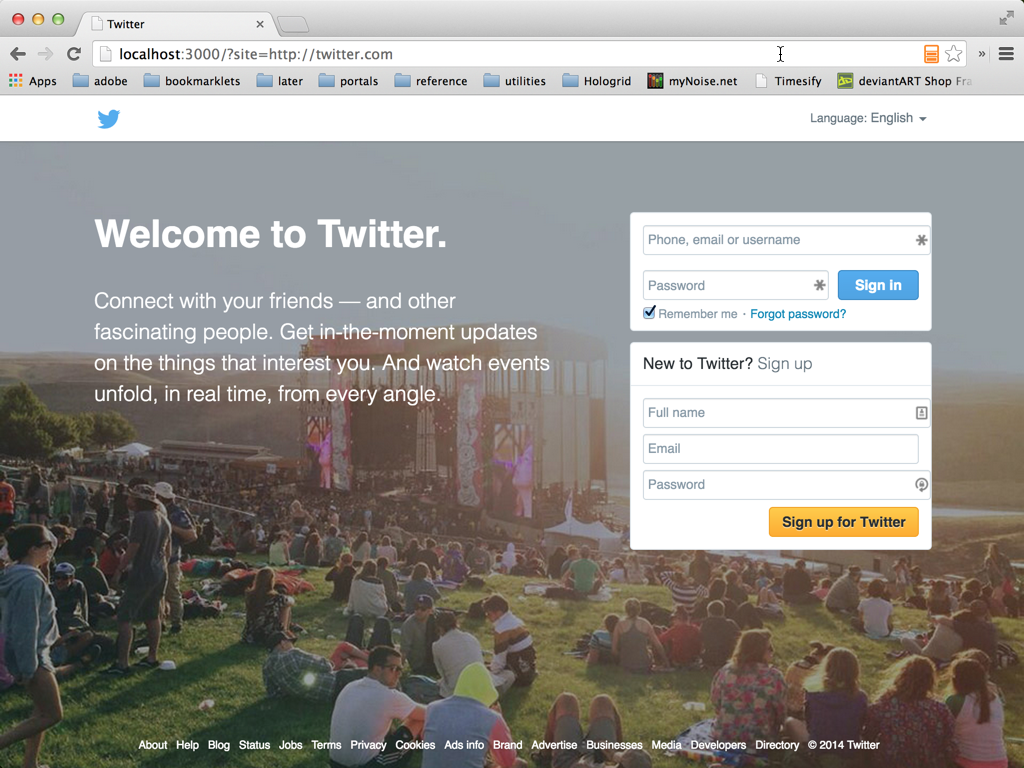Open the Language: English dropdown

click(x=868, y=118)
